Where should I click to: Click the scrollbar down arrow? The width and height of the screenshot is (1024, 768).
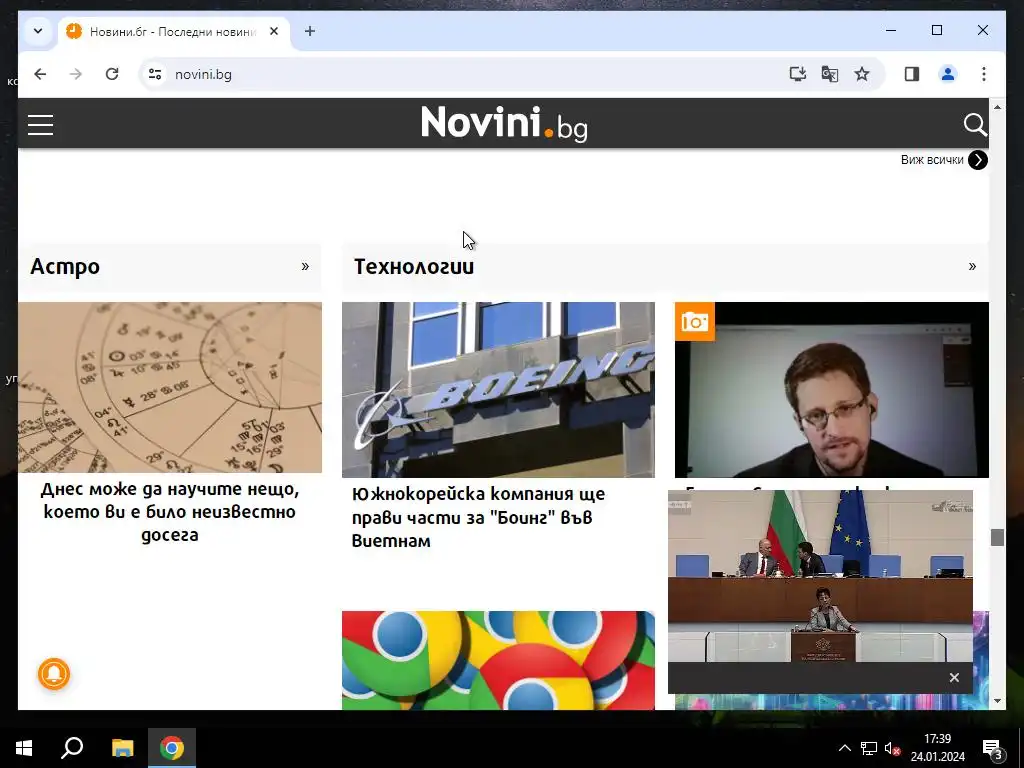(997, 701)
